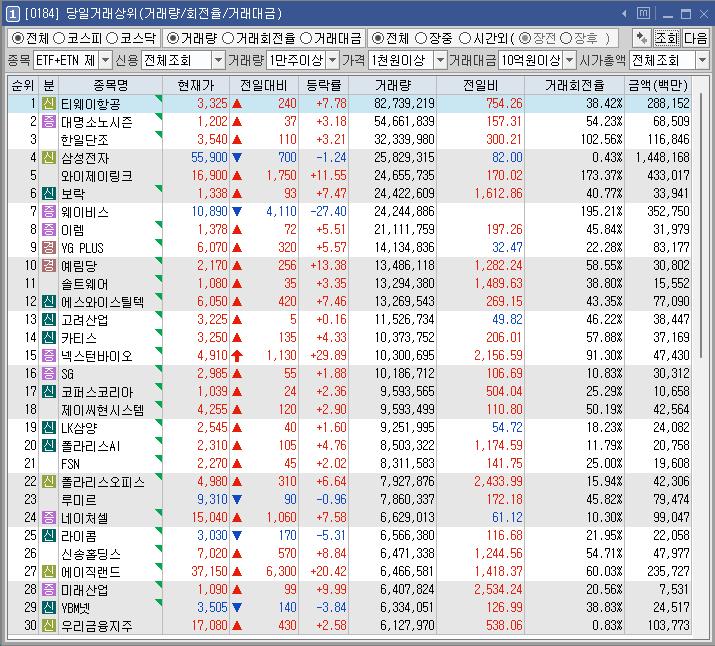Open the 종목 ETF+ETN dropdown
Screen dimensions: 715x646
(x=105, y=60)
